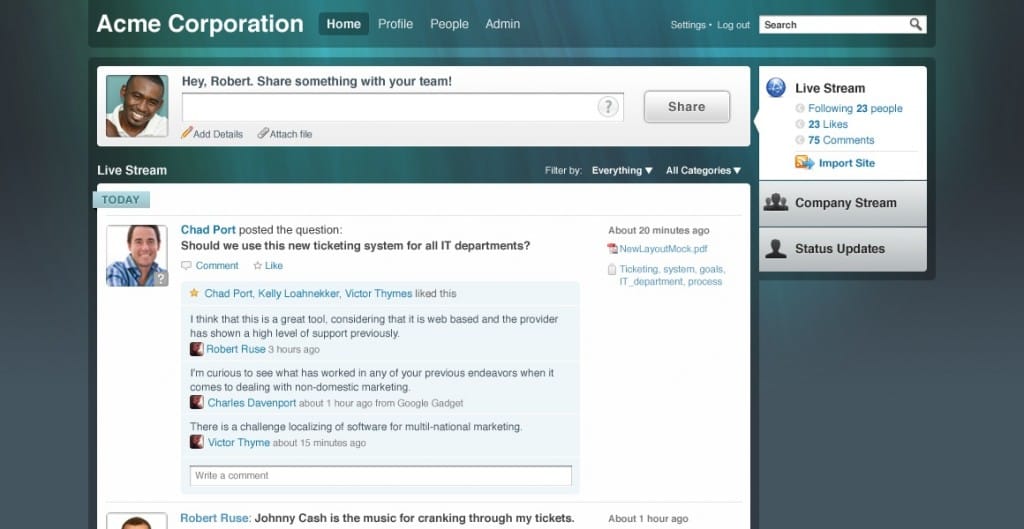The image size is (1024, 529).
Task: Click the goals tag link
Action: pos(712,269)
